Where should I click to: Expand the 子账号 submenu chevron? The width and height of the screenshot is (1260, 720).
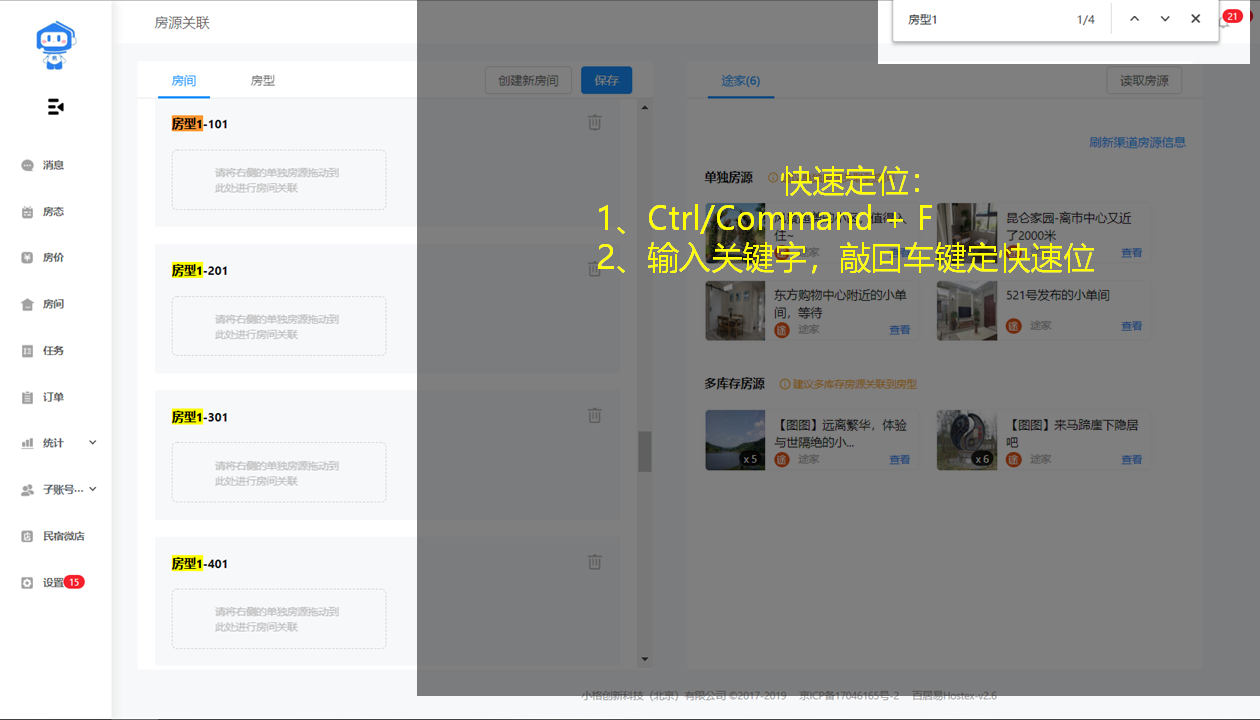coord(93,489)
